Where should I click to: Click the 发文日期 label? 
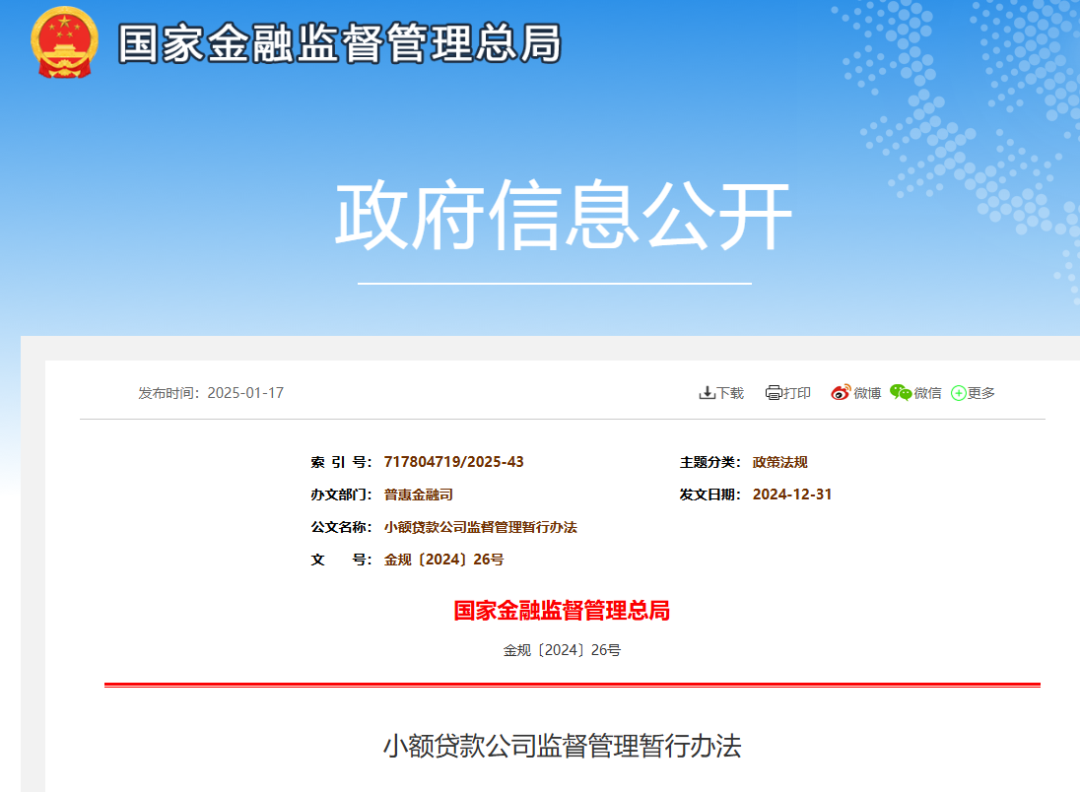(710, 494)
